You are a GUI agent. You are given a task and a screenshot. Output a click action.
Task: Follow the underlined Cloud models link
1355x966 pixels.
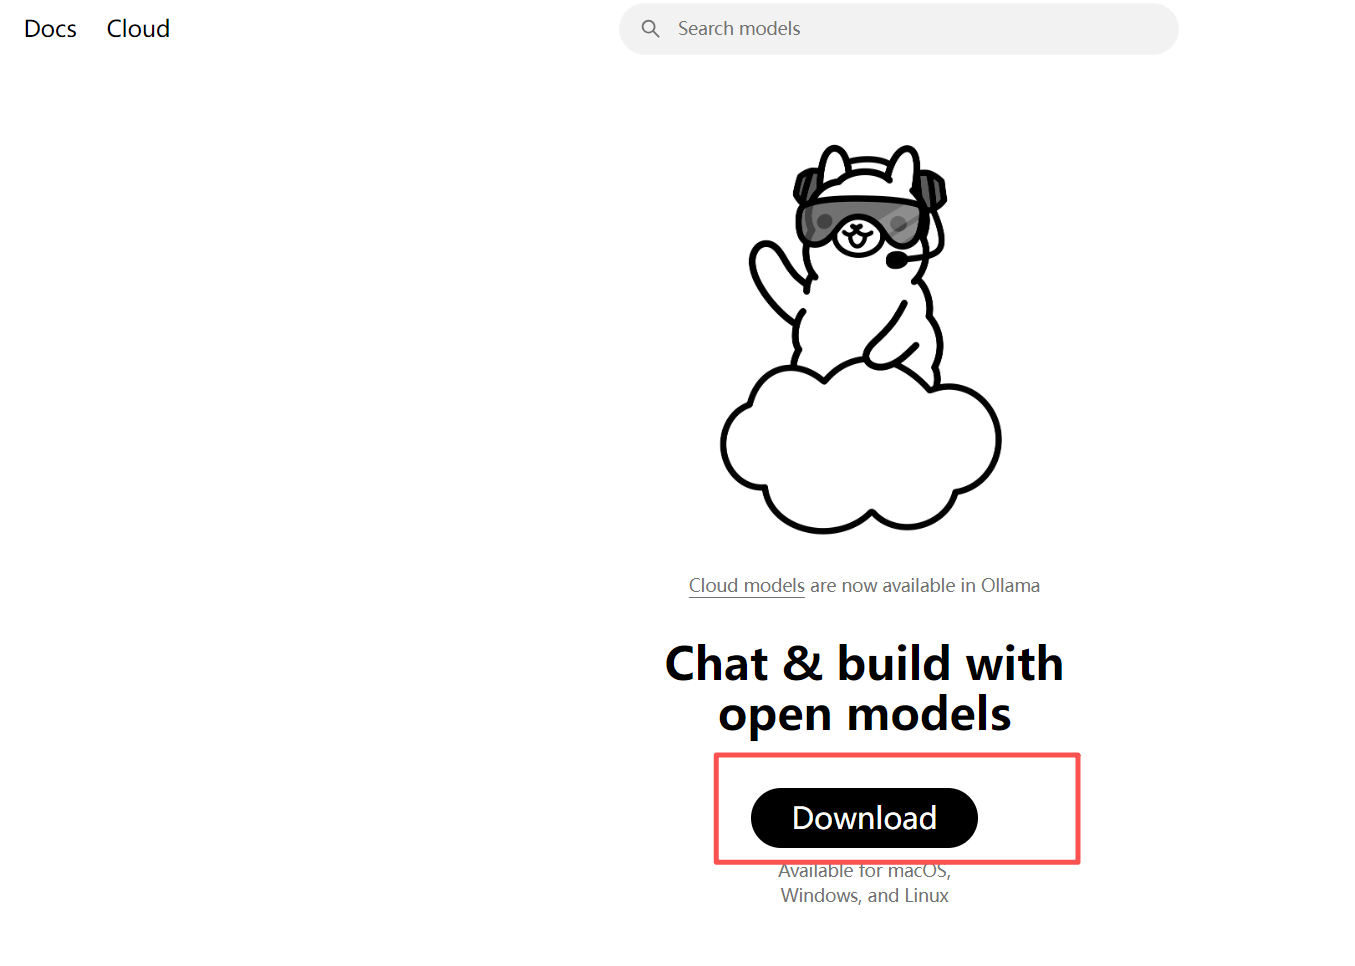pos(746,586)
